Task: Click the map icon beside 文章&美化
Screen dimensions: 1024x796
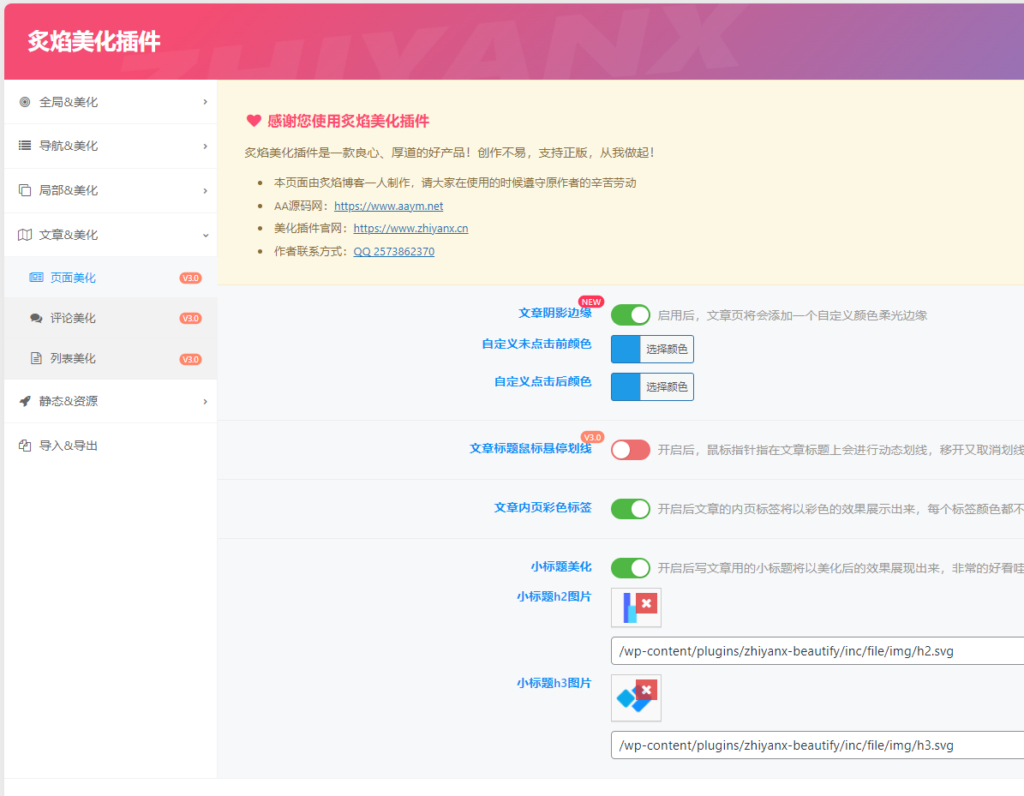Action: (x=25, y=235)
